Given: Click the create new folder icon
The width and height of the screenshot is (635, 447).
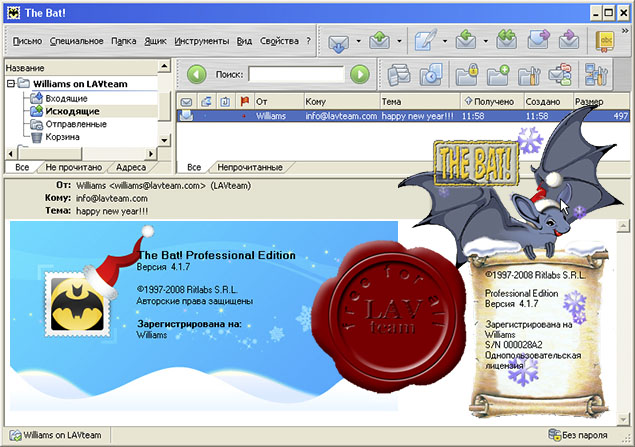Looking at the screenshot, I should 498,74.
